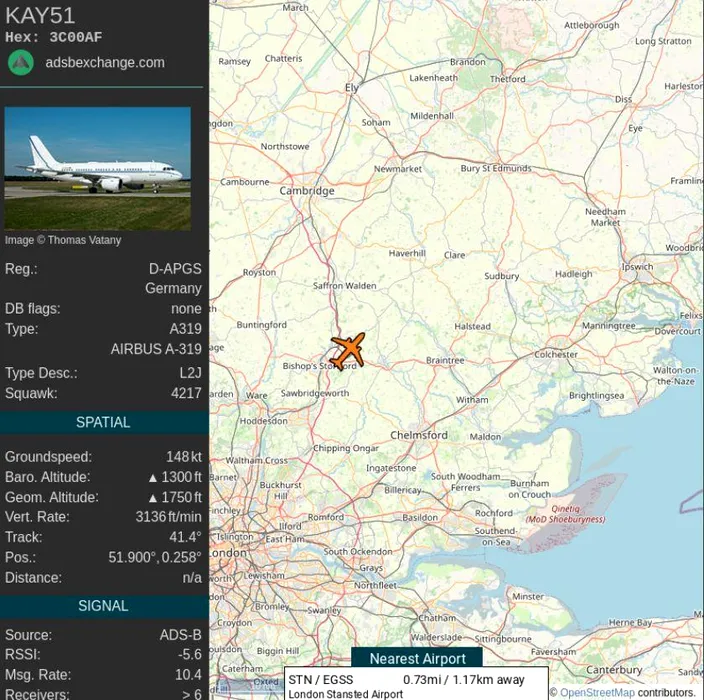Viewport: 704px width, 700px height.
Task: Click the OpenStreetMap attribution link
Action: 597,692
